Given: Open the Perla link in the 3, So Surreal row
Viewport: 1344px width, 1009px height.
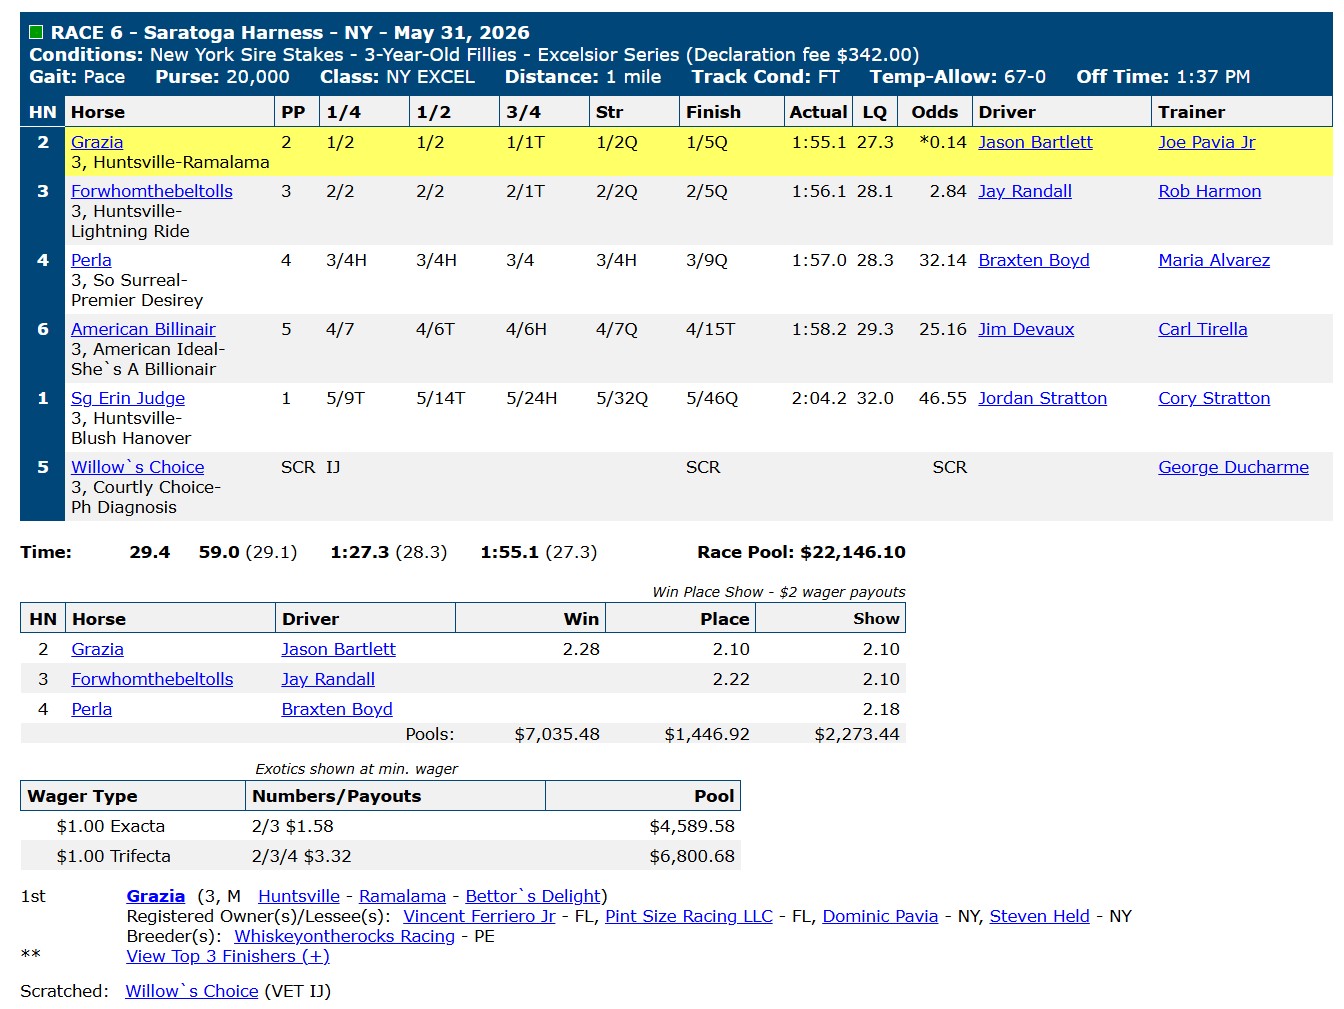Looking at the screenshot, I should click(91, 260).
